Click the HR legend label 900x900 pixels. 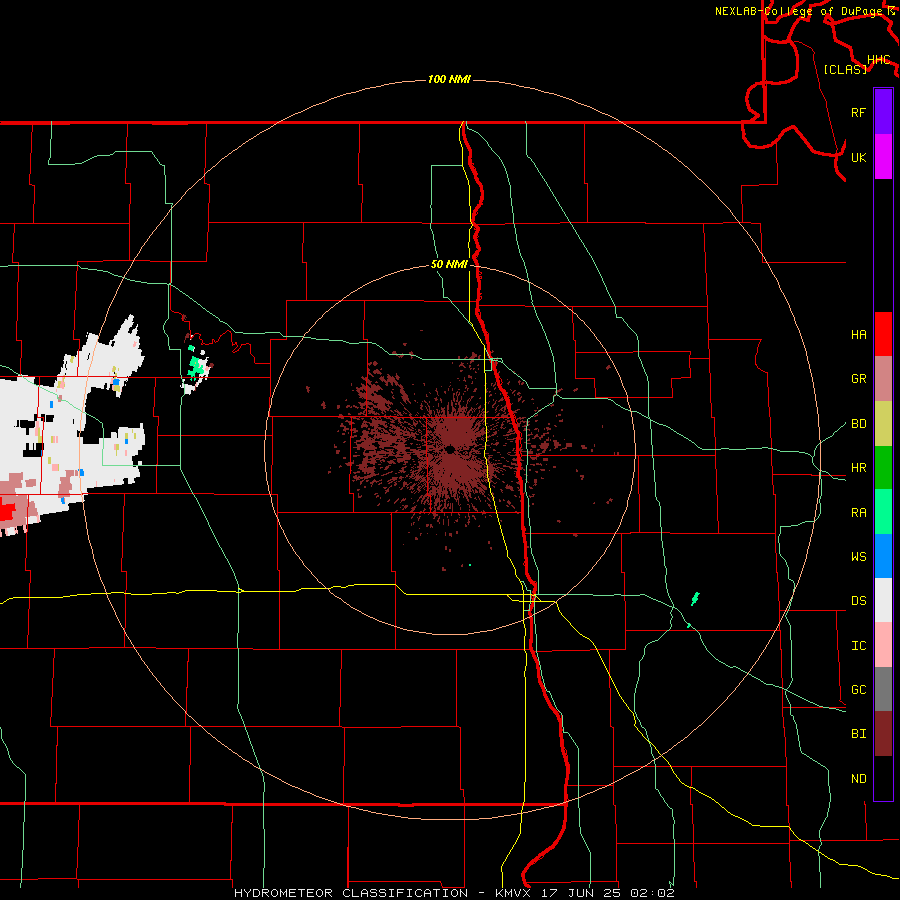coord(858,468)
